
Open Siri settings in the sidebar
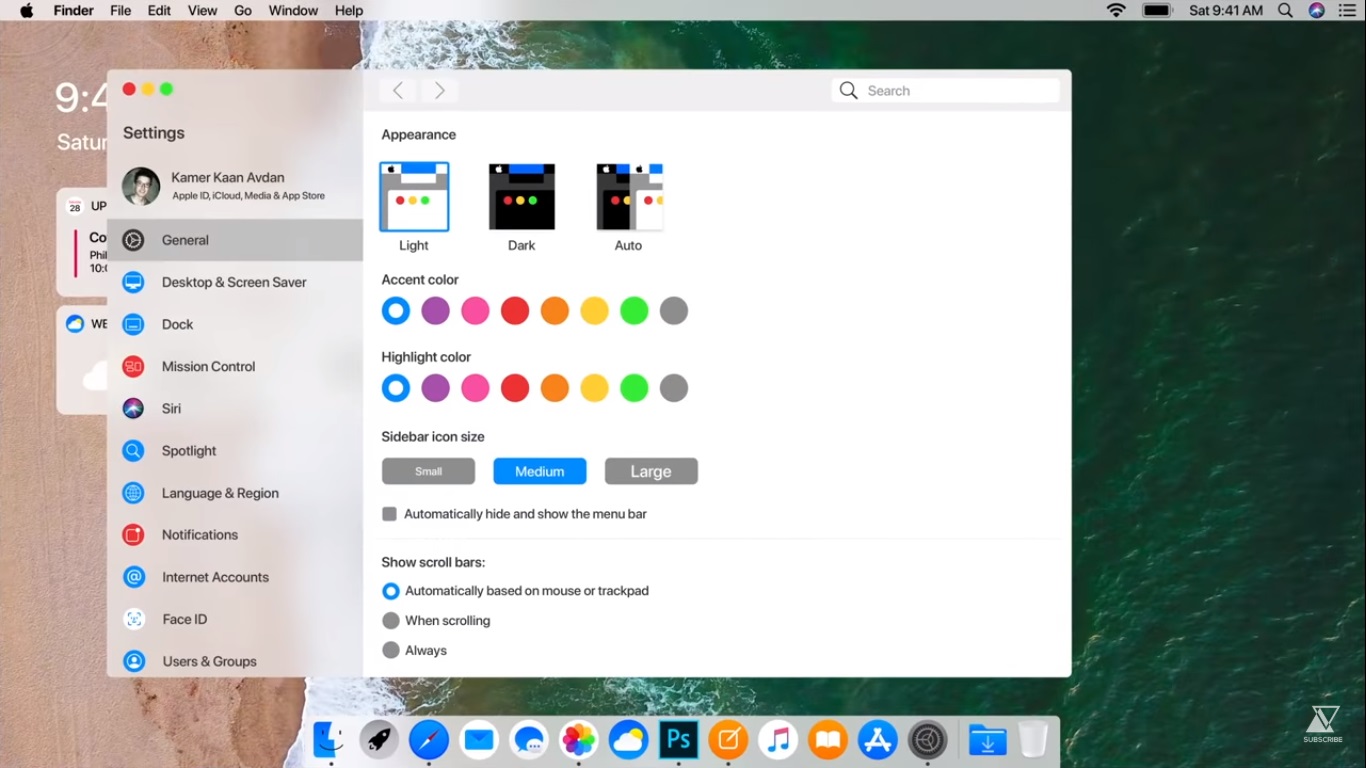(x=235, y=408)
